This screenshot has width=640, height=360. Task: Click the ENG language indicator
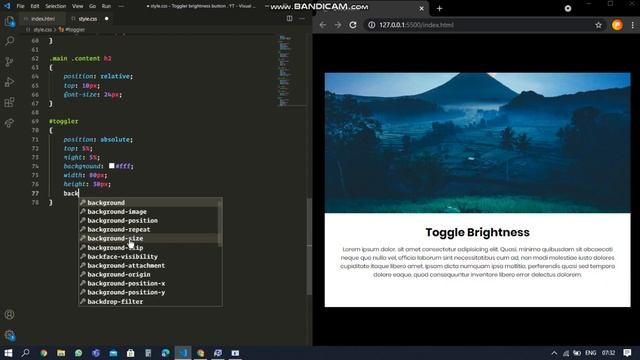[591, 353]
